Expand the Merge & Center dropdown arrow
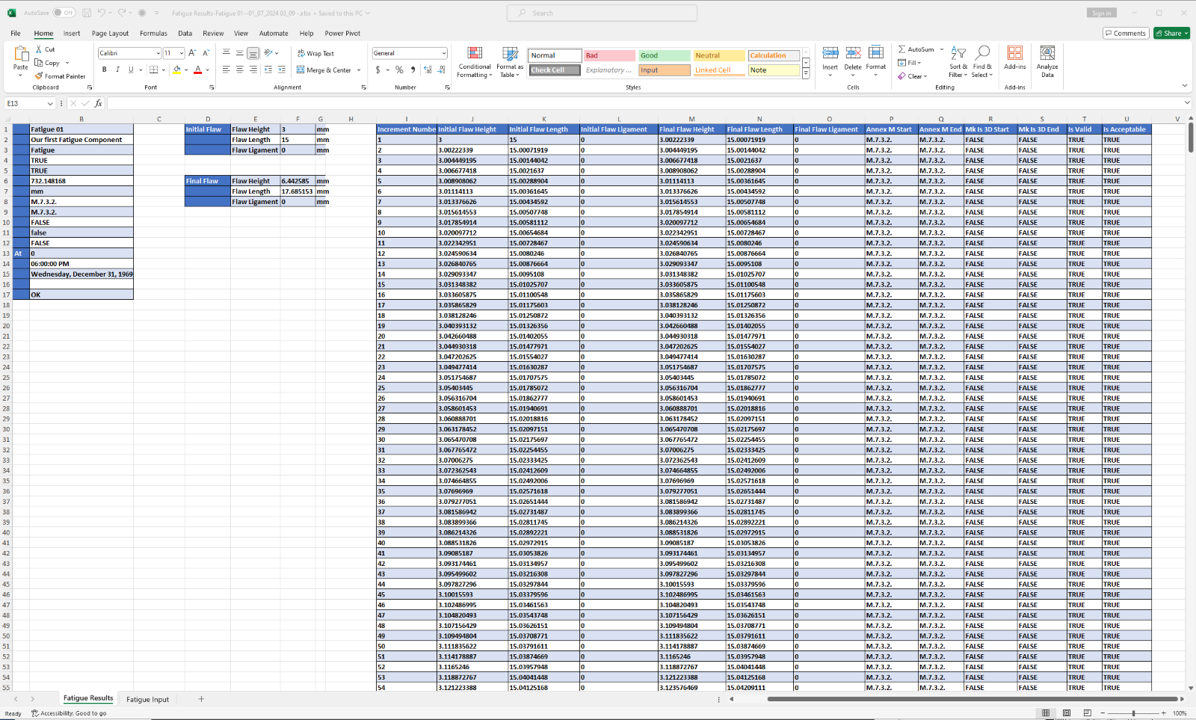Viewport: 1196px width, 720px height. pyautogui.click(x=358, y=70)
